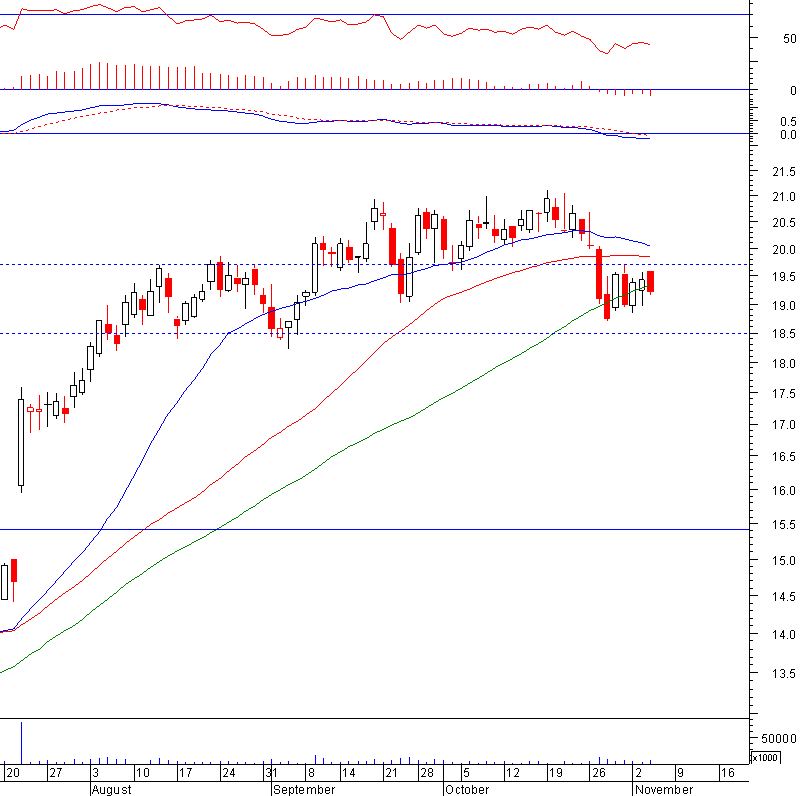Click the date label 5 on time axis
Image resolution: width=800 pixels, height=796 pixels.
[x=466, y=773]
